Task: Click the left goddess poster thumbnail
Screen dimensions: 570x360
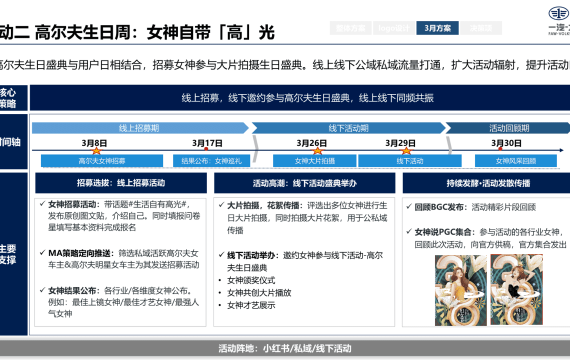Action: coord(461,290)
